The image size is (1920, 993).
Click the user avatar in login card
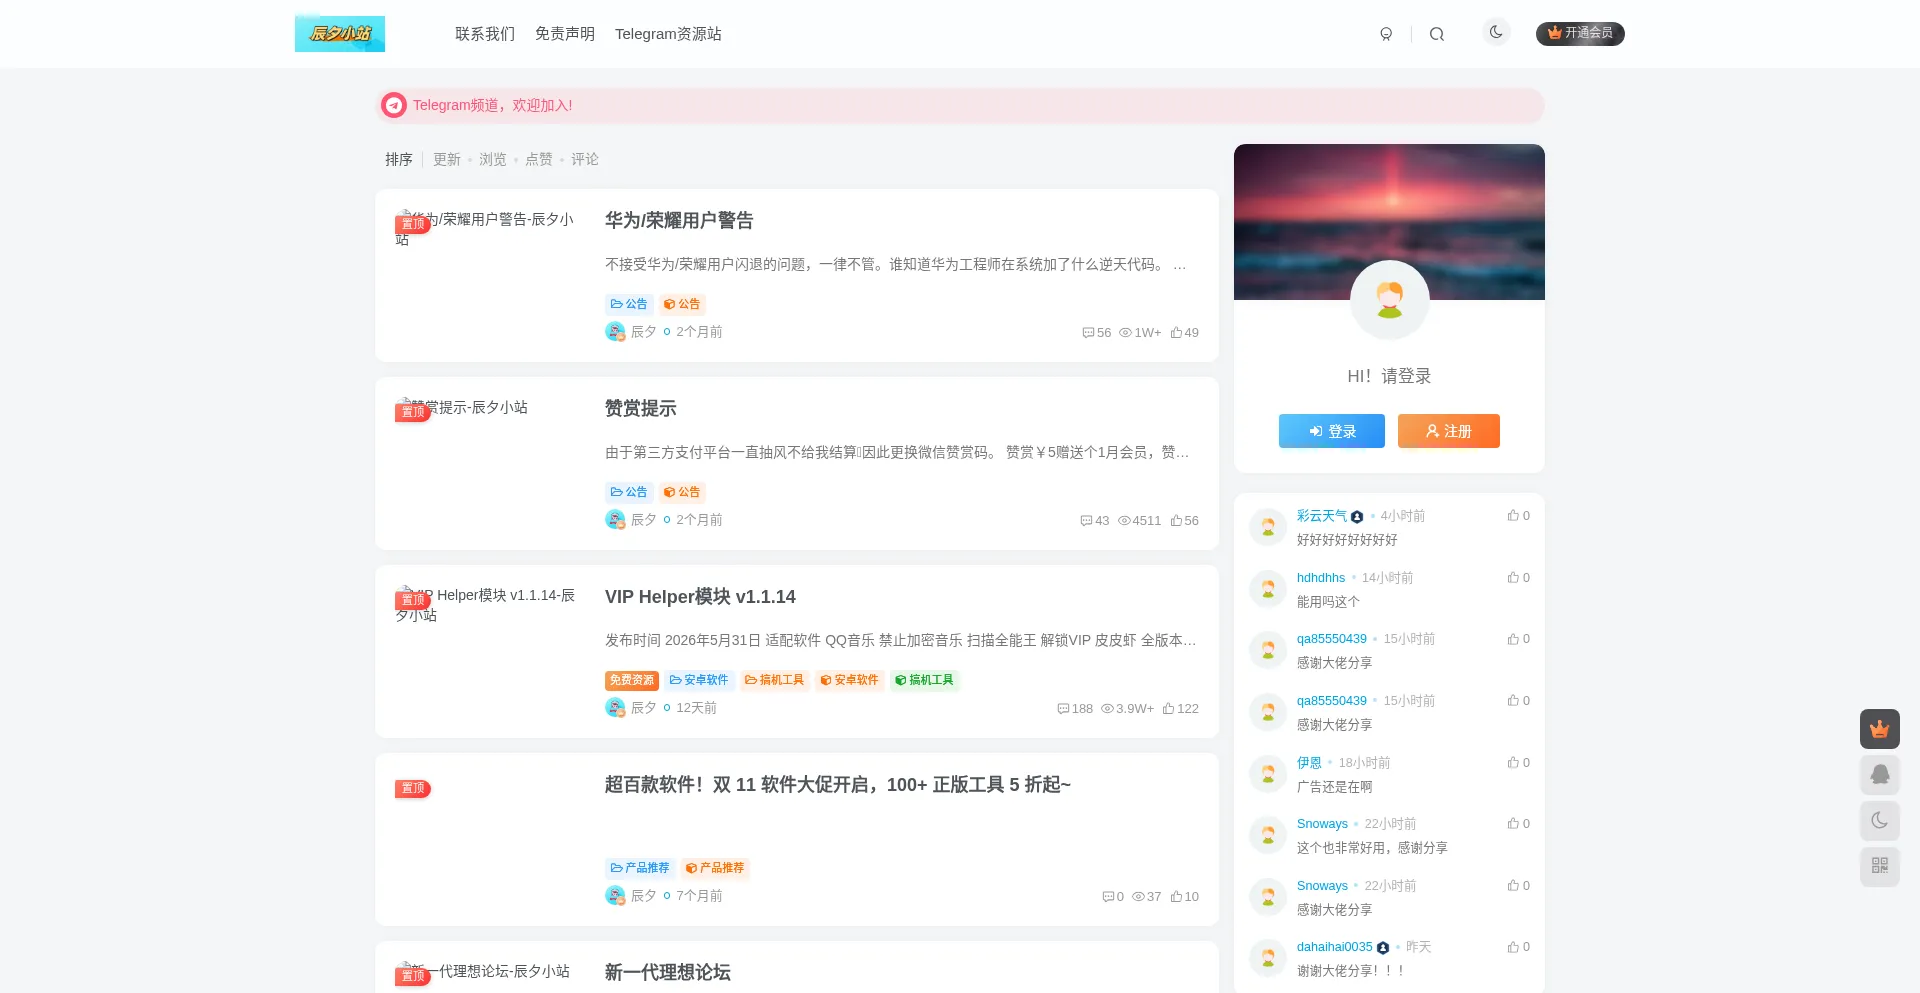(x=1390, y=299)
